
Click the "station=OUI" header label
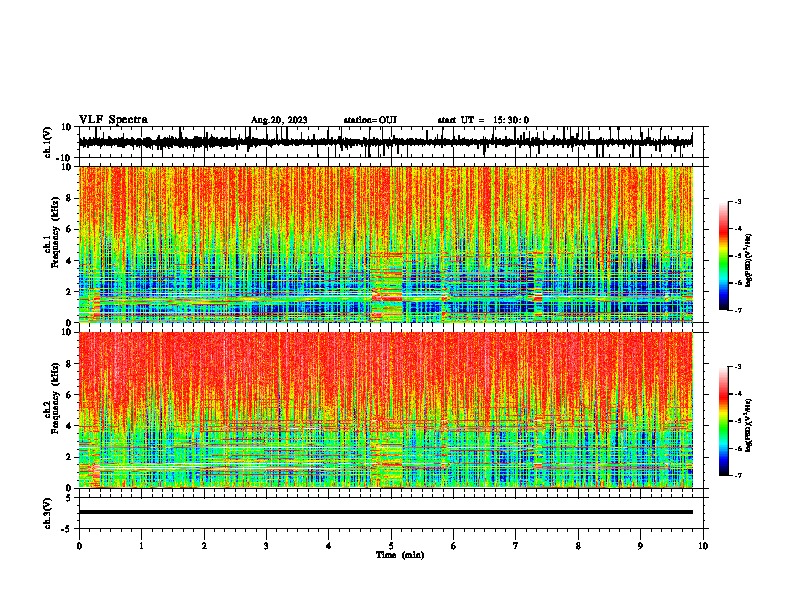click(370, 120)
